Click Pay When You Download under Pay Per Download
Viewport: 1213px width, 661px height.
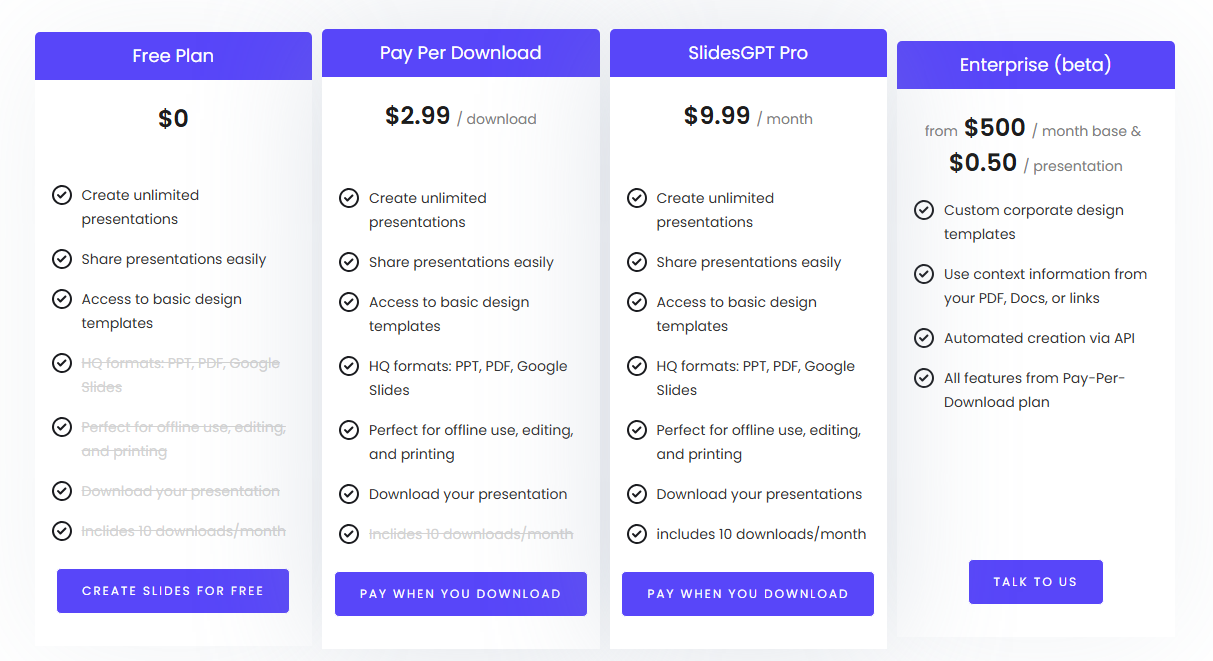tap(461, 594)
